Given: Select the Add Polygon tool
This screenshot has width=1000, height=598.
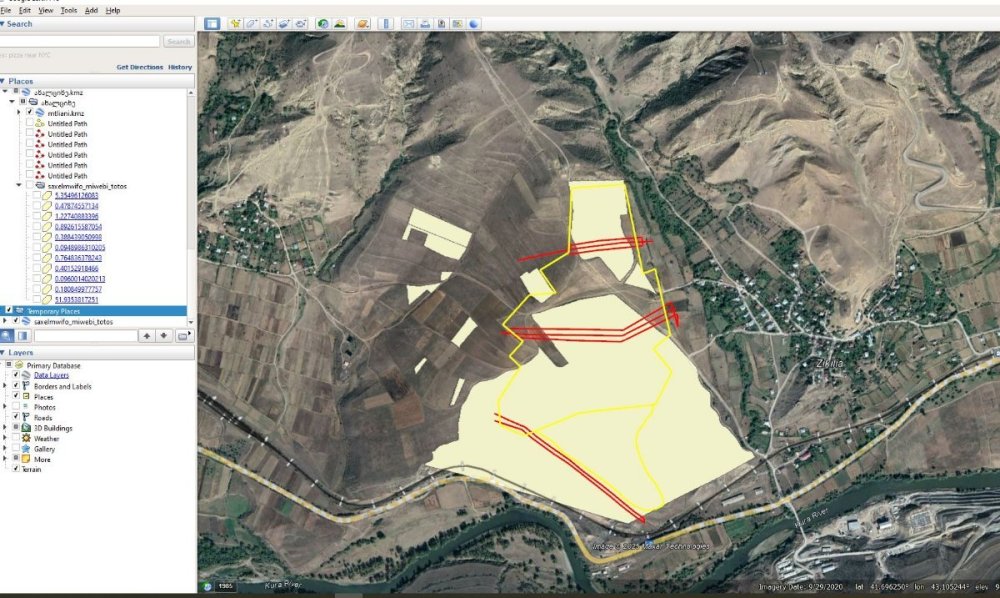Looking at the screenshot, I should (252, 23).
